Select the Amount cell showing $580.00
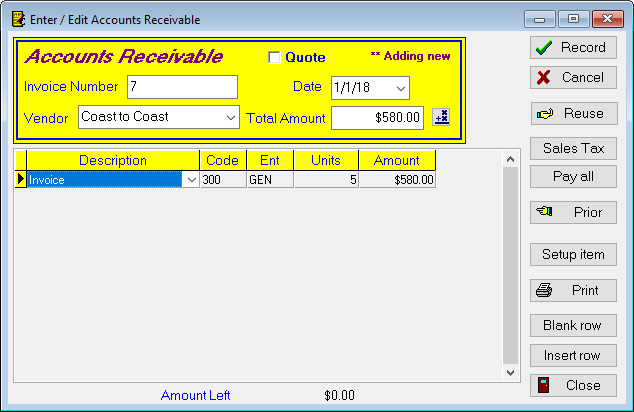Screen dimensions: 634x412 pyautogui.click(x=397, y=180)
